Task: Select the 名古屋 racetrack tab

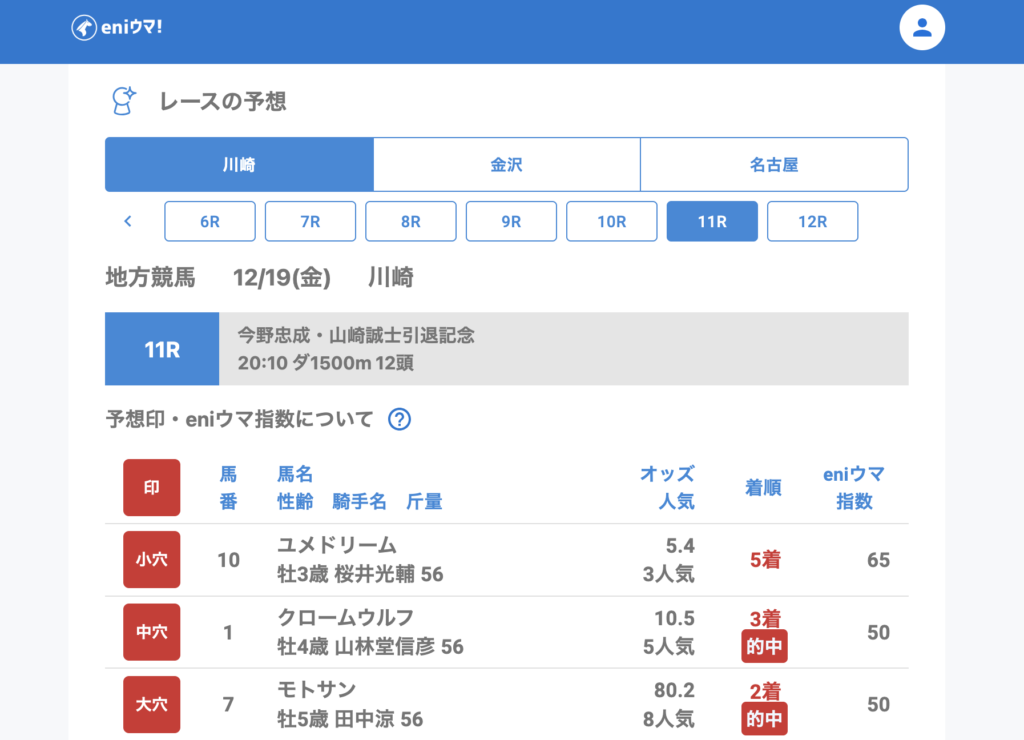Action: pyautogui.click(x=774, y=165)
